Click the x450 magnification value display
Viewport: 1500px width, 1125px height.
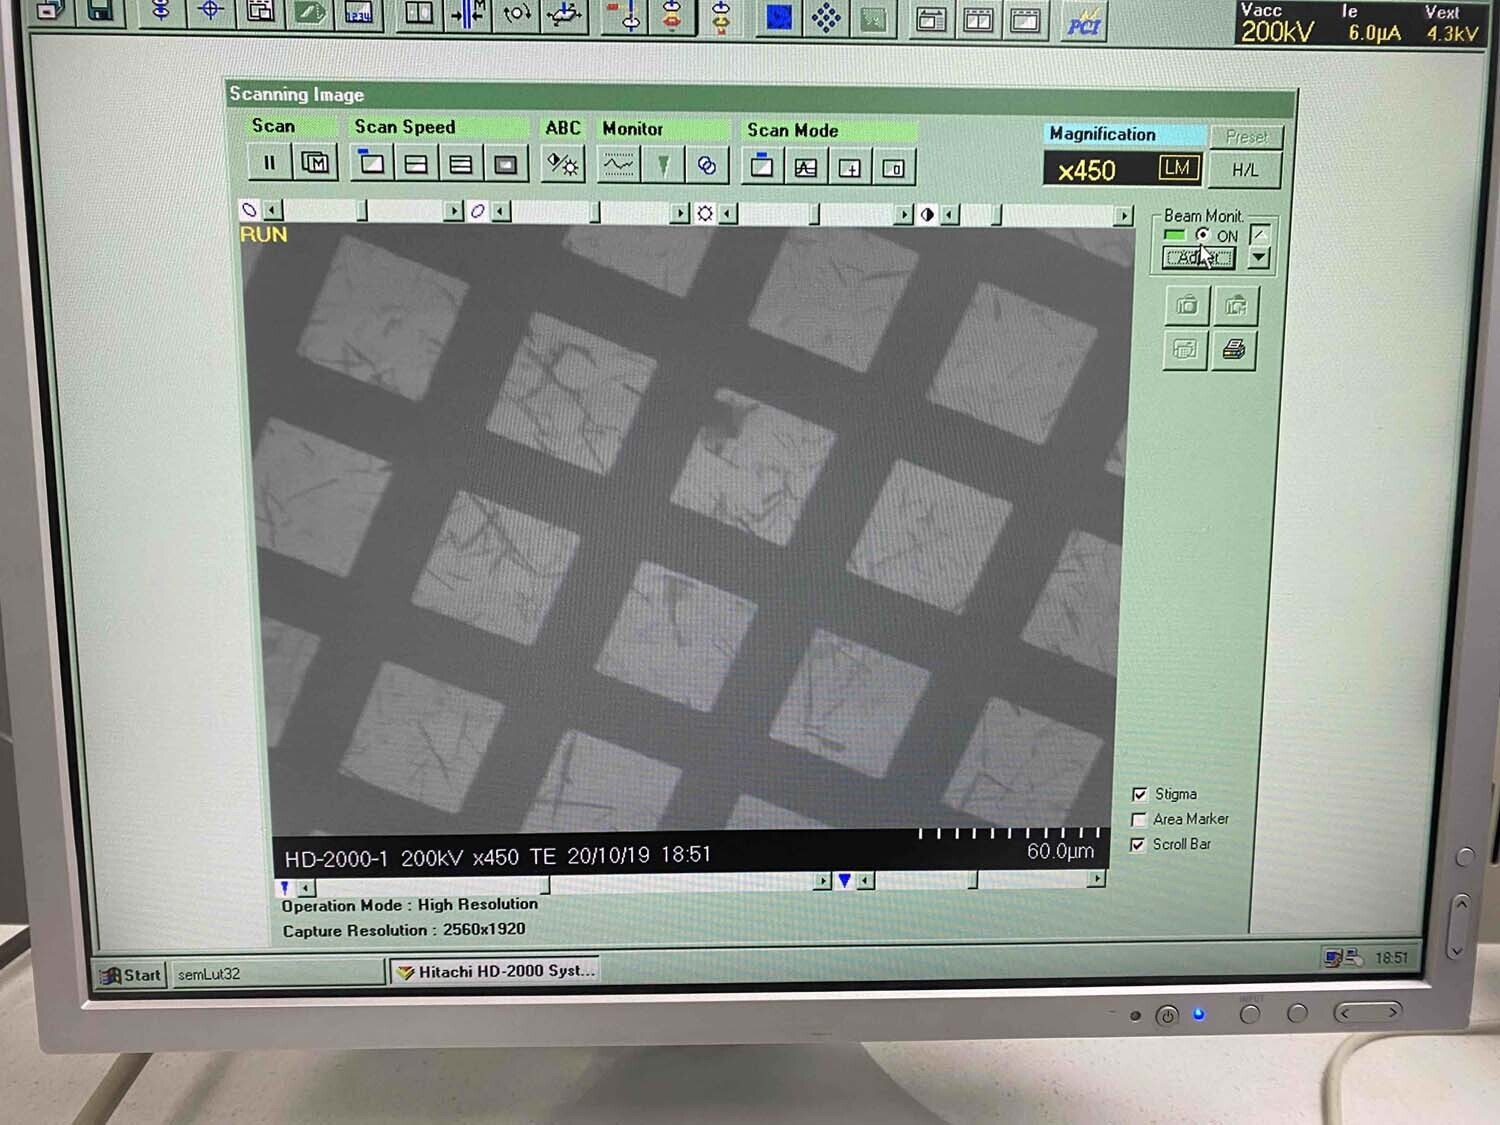pyautogui.click(x=1087, y=170)
